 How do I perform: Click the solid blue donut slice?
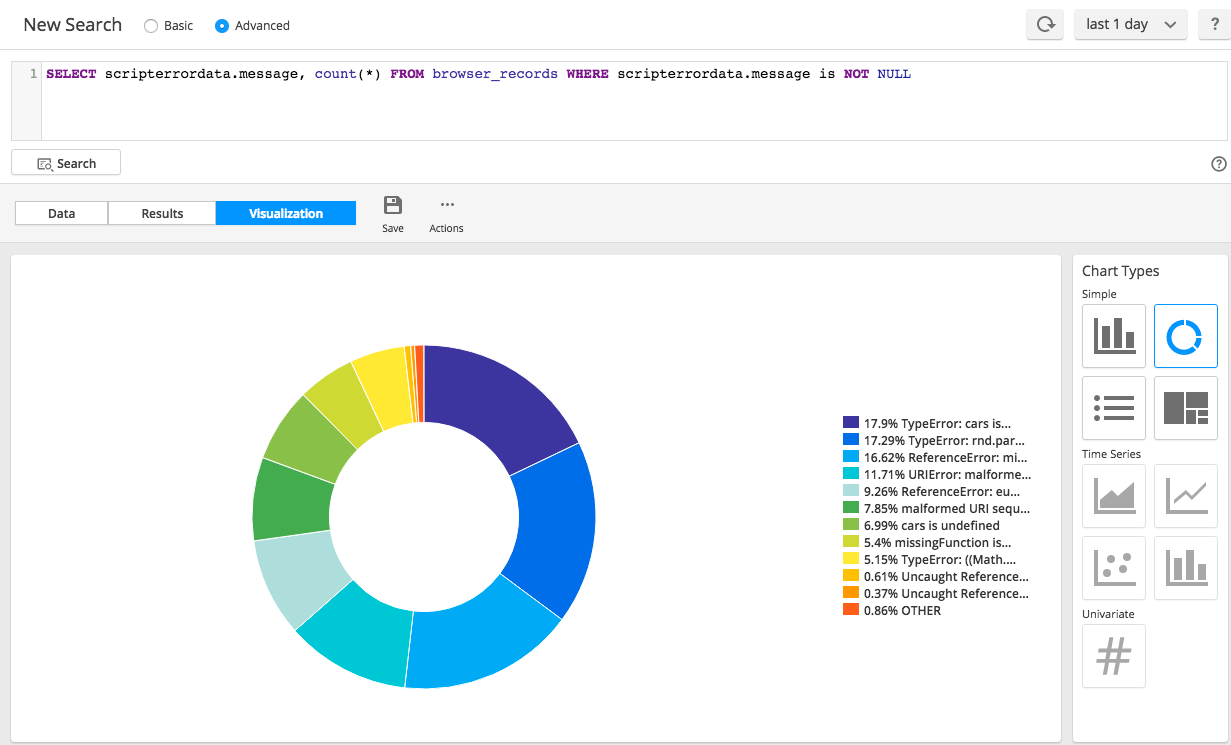click(x=553, y=530)
